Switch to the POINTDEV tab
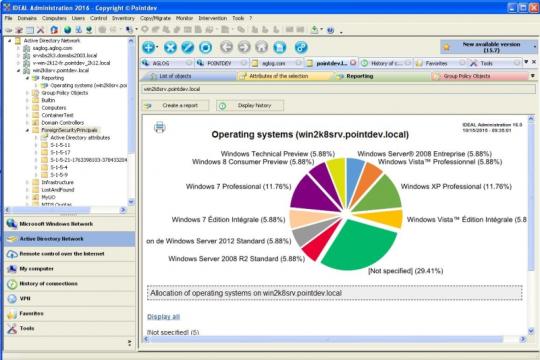The width and height of the screenshot is (540, 360). (x=221, y=63)
